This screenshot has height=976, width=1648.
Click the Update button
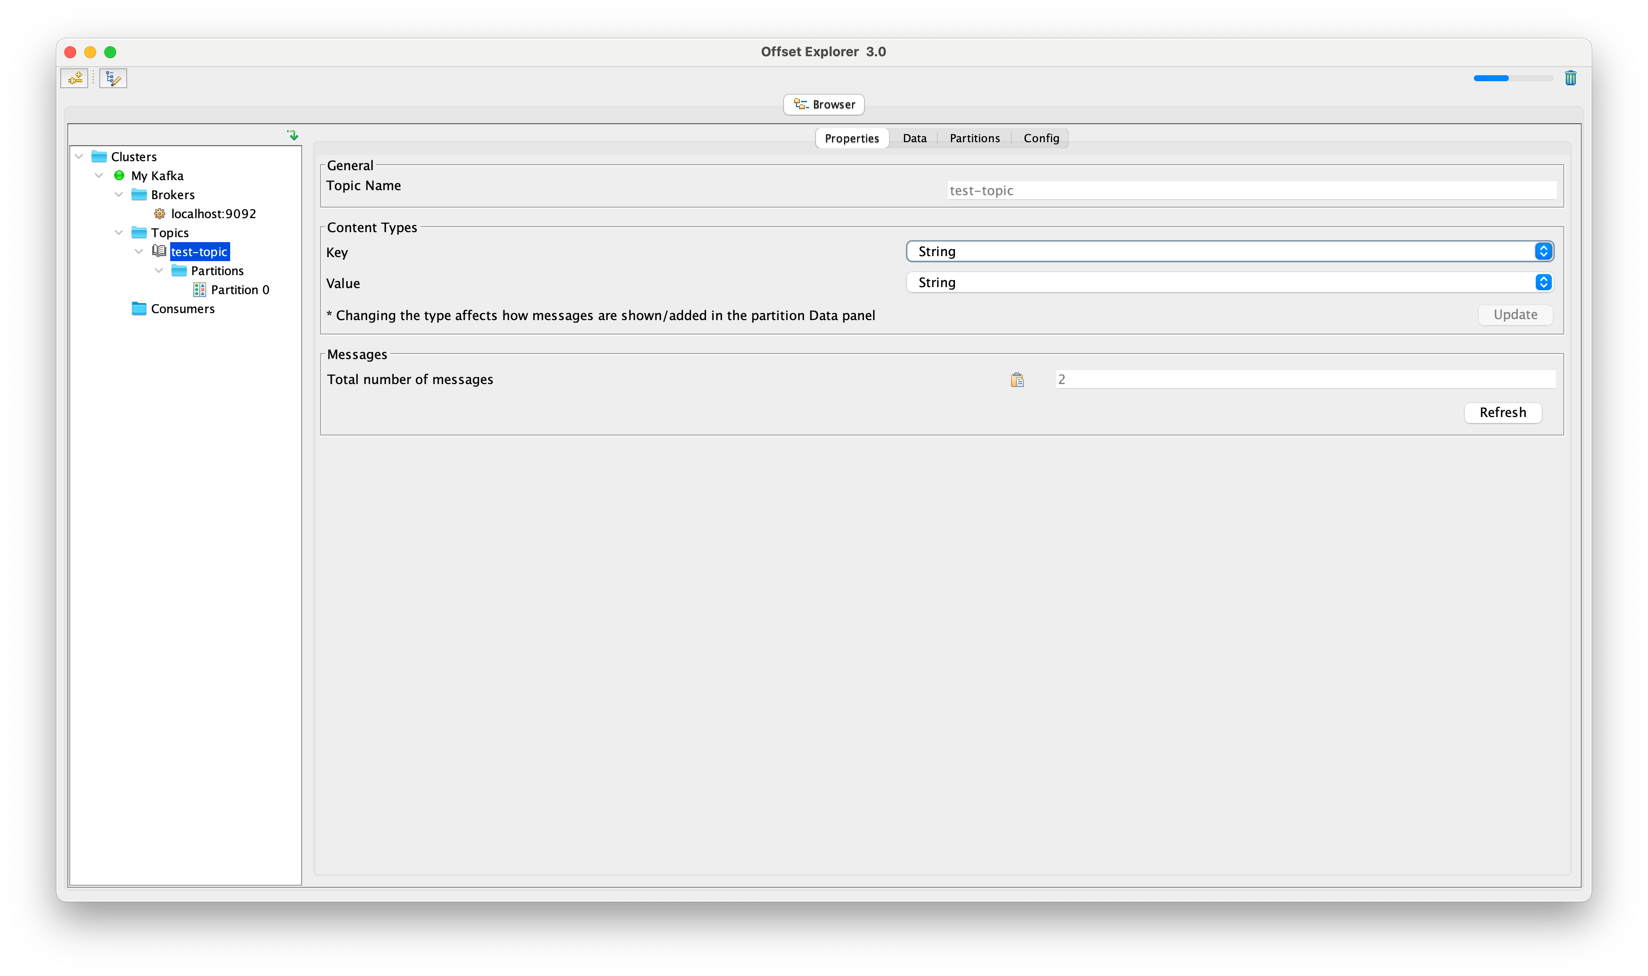[x=1514, y=315]
